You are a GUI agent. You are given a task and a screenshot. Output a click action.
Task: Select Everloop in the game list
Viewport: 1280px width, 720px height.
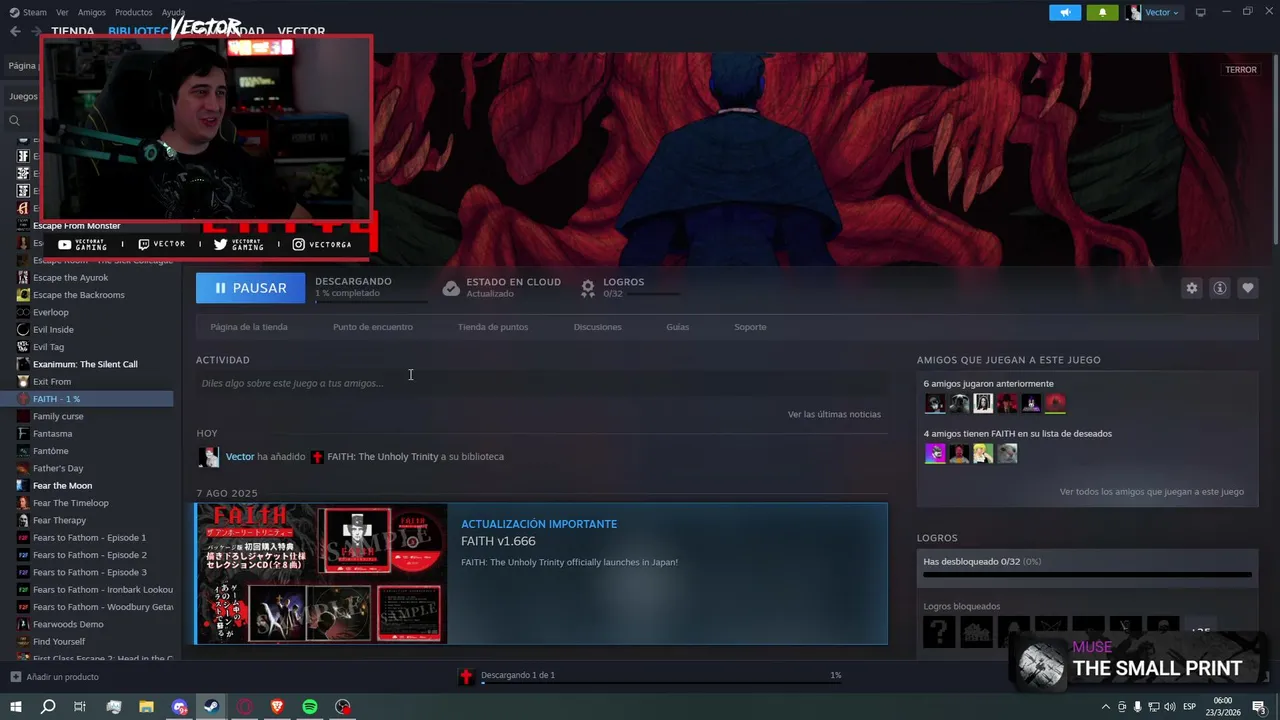click(x=51, y=312)
